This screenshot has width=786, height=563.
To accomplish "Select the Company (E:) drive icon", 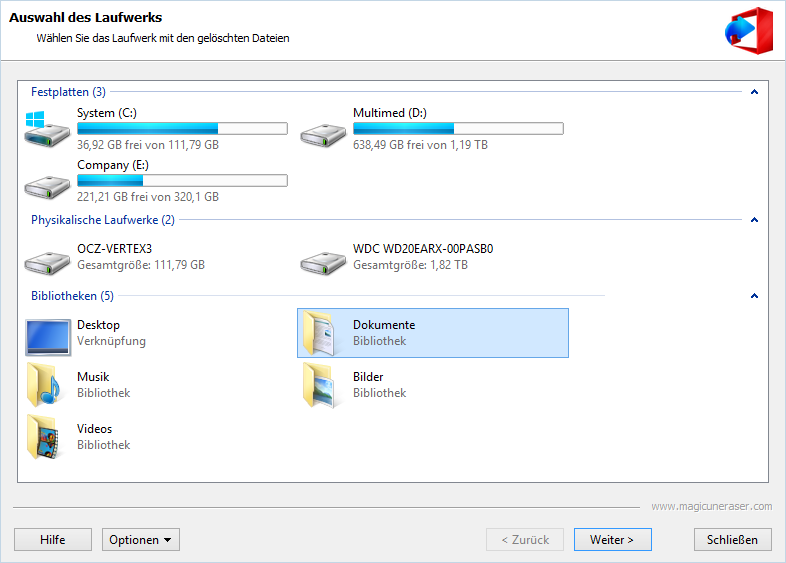I will pos(47,186).
